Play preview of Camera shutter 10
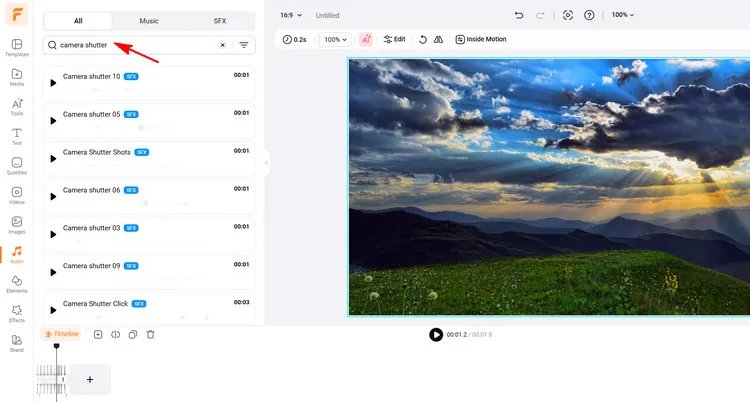Screen dimensions: 750x402 [53, 83]
